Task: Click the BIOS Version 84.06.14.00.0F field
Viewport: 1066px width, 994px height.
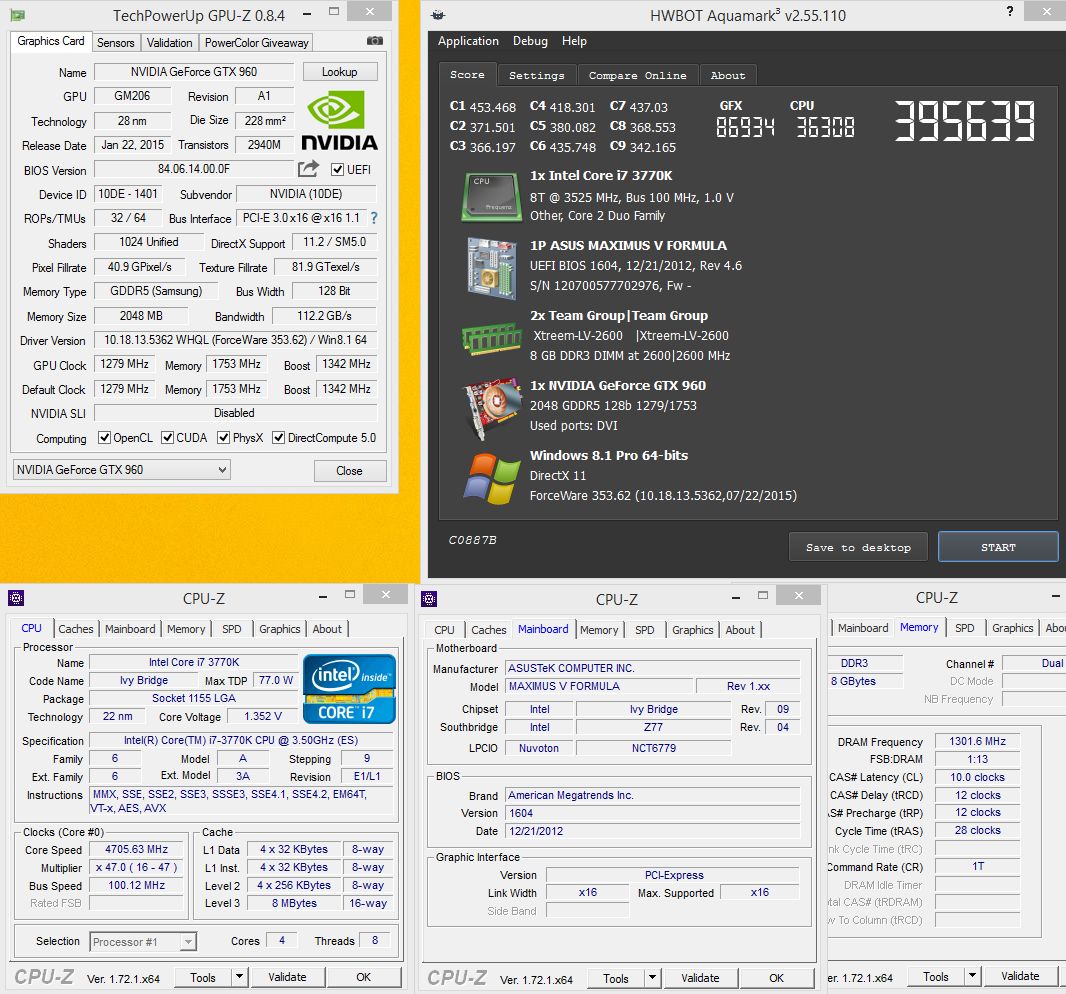Action: coord(194,169)
